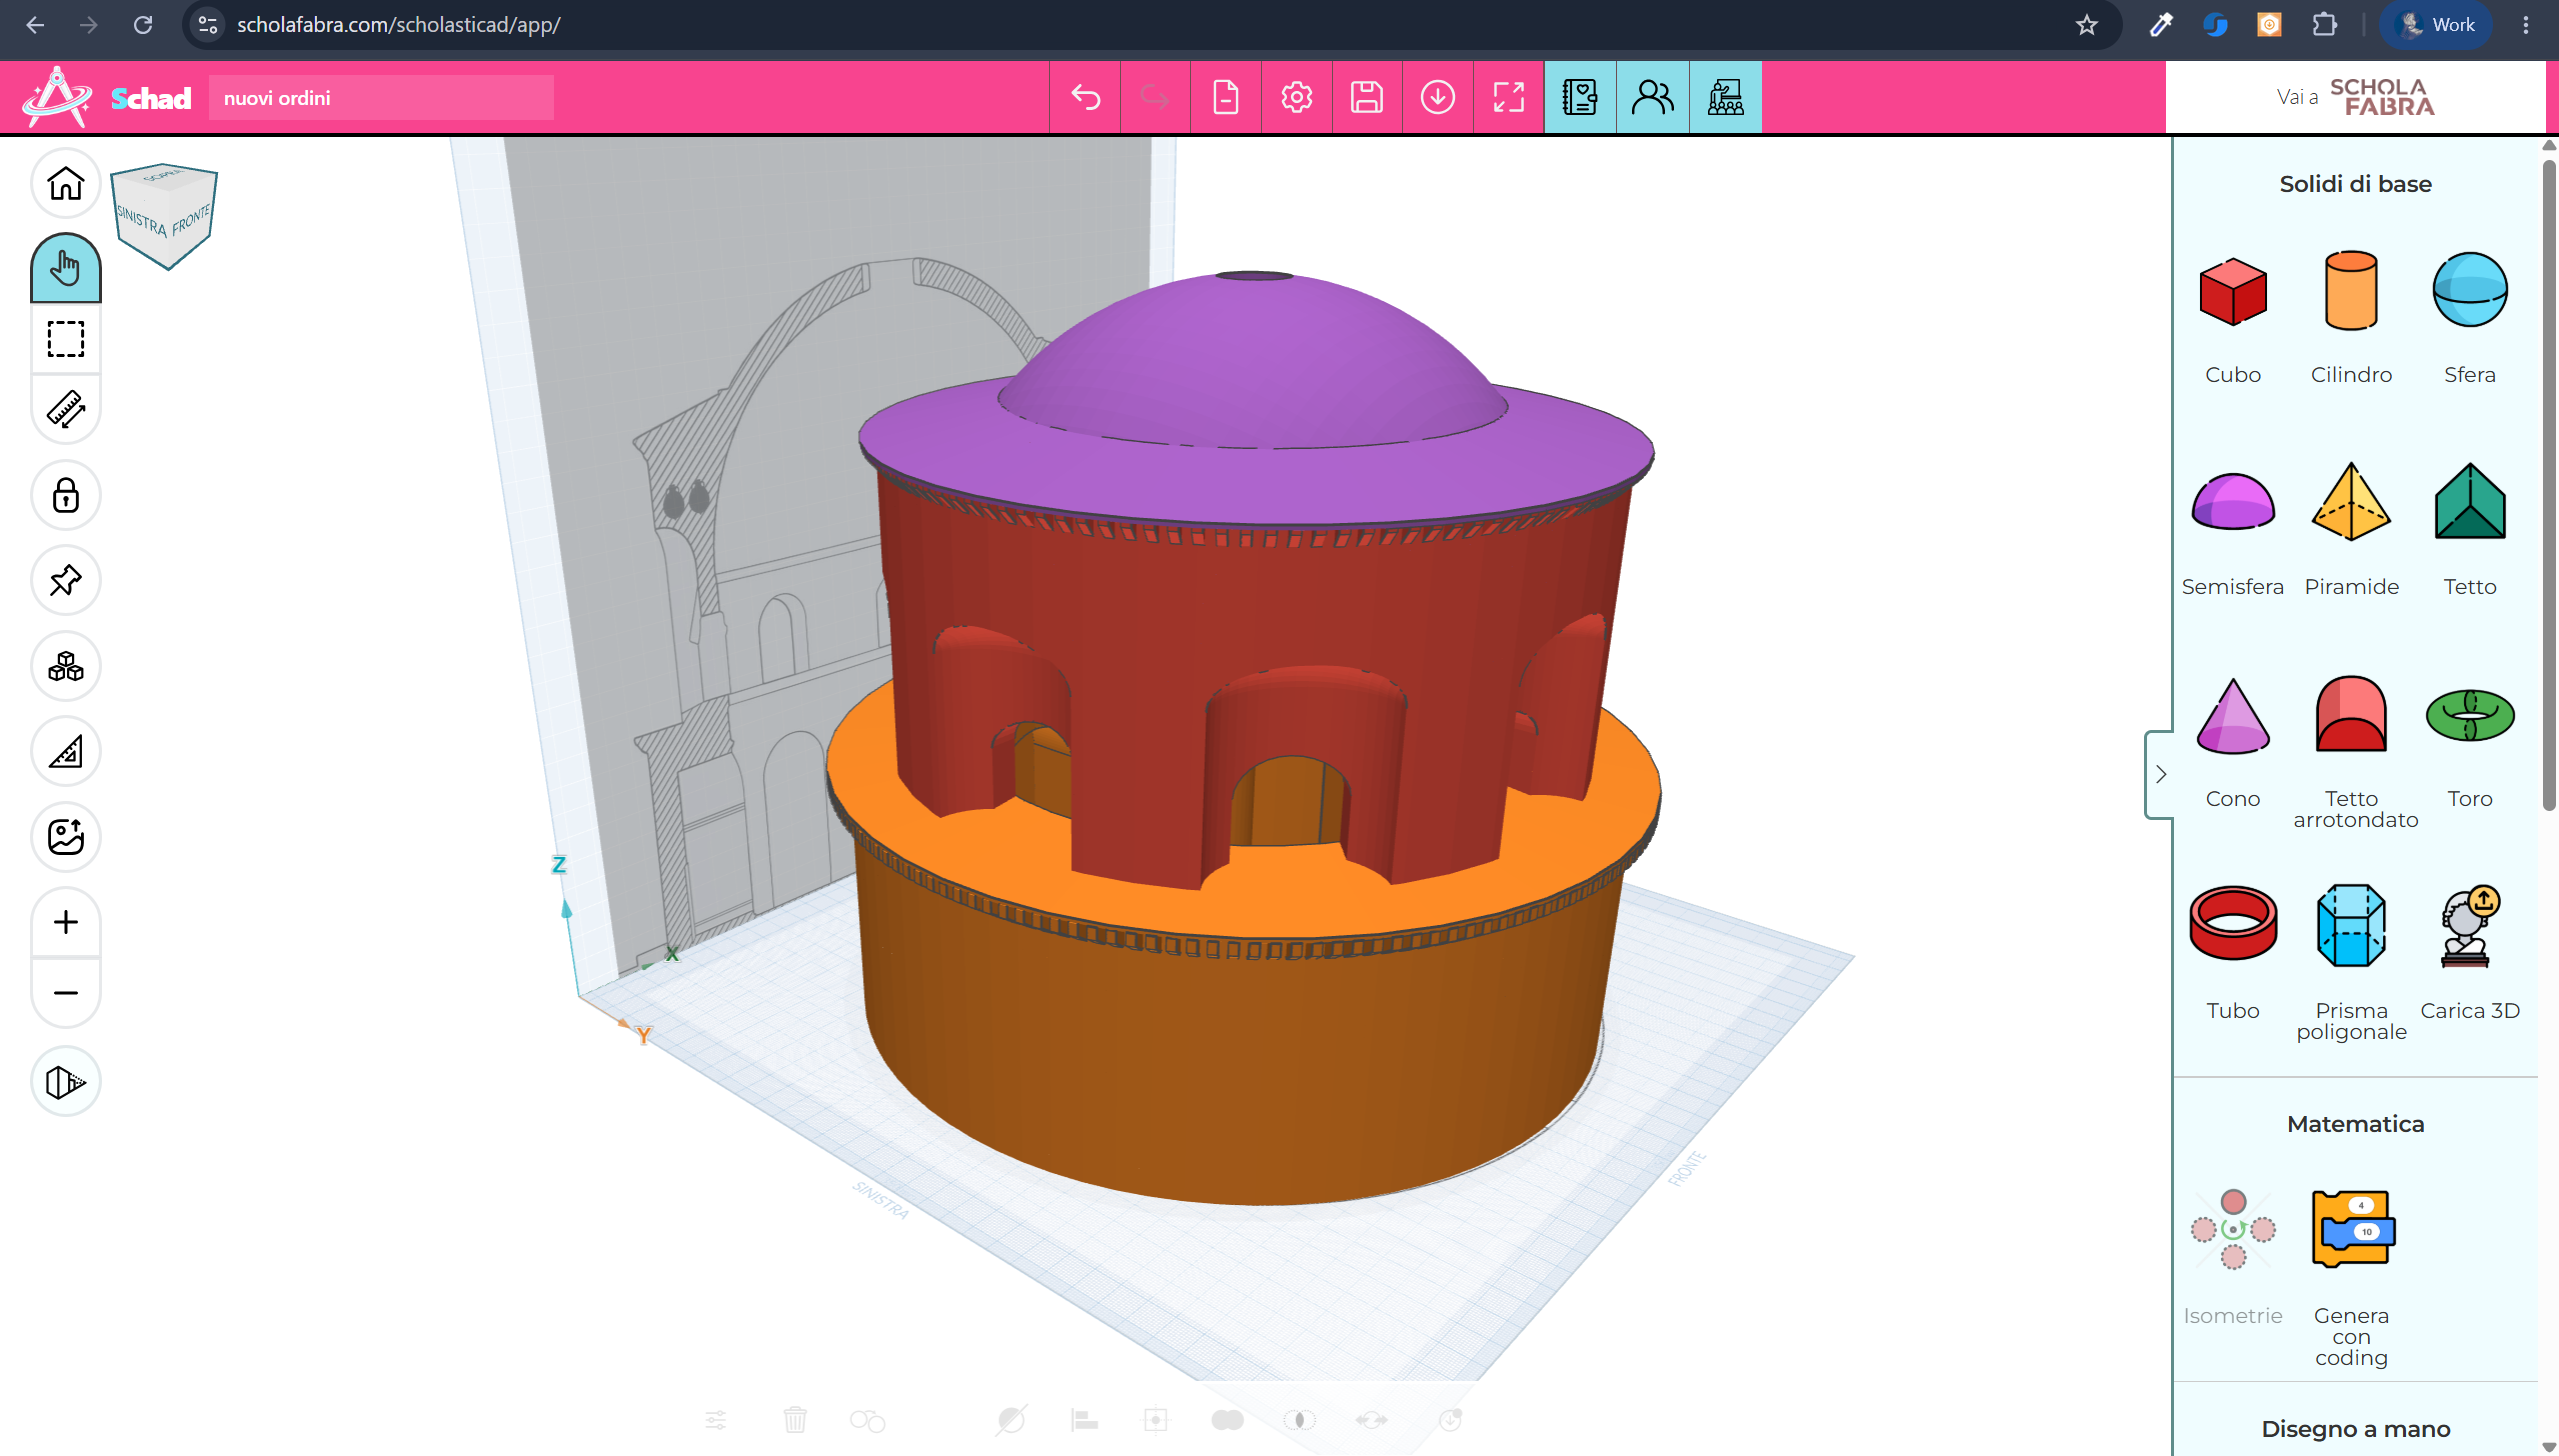
Task: Click the browser back arrow
Action: click(35, 24)
